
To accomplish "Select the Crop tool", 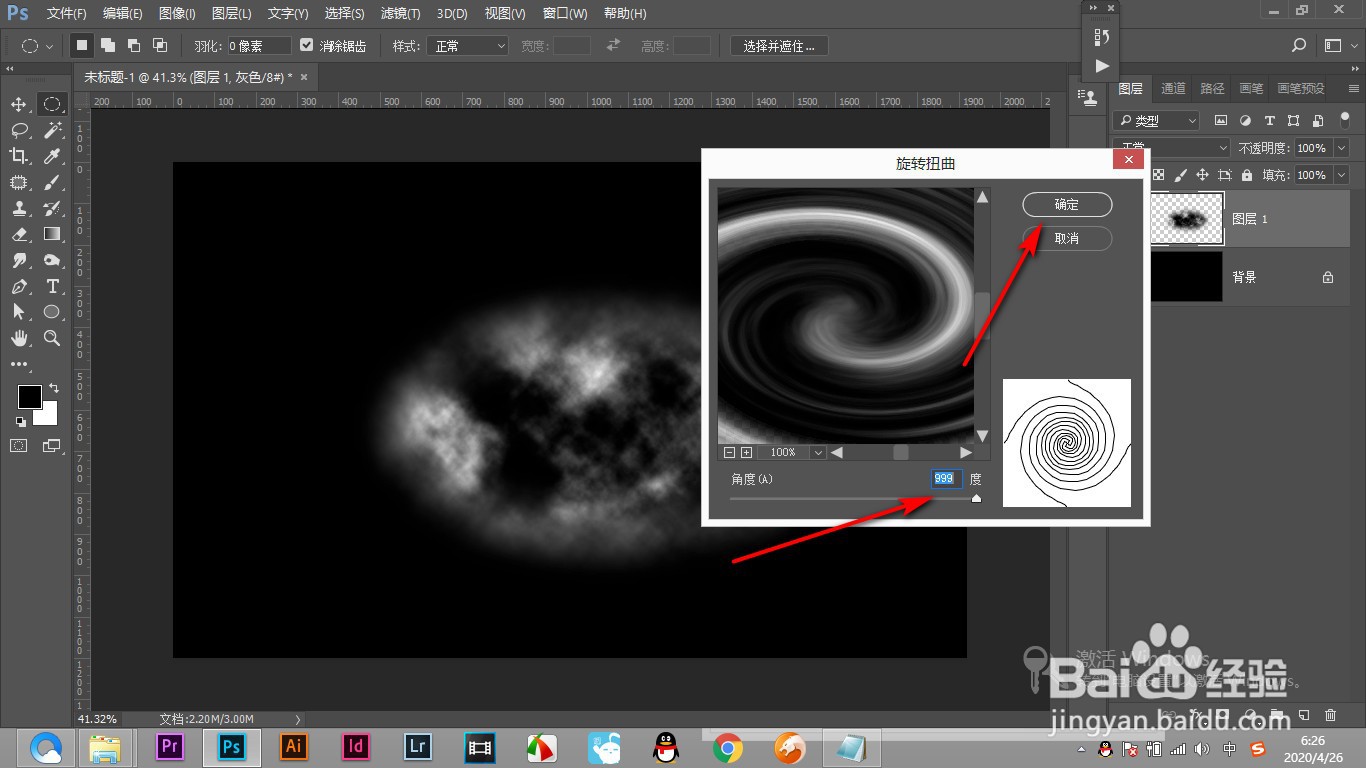I will [18, 156].
